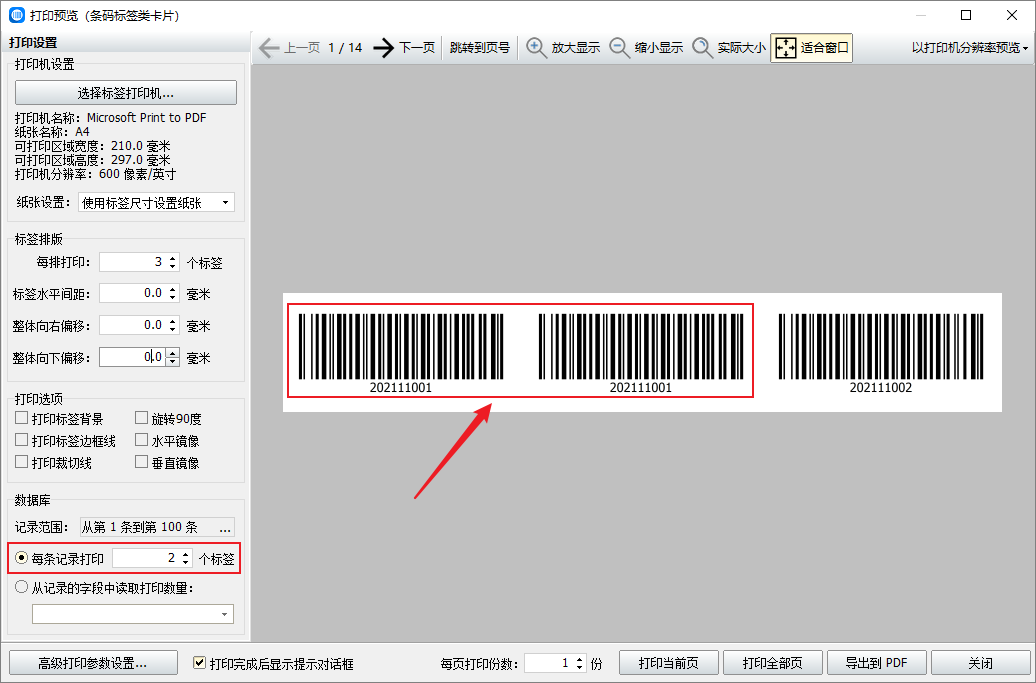This screenshot has height=683, width=1036.
Task: Select read print quantity from field option
Action: coord(22,588)
